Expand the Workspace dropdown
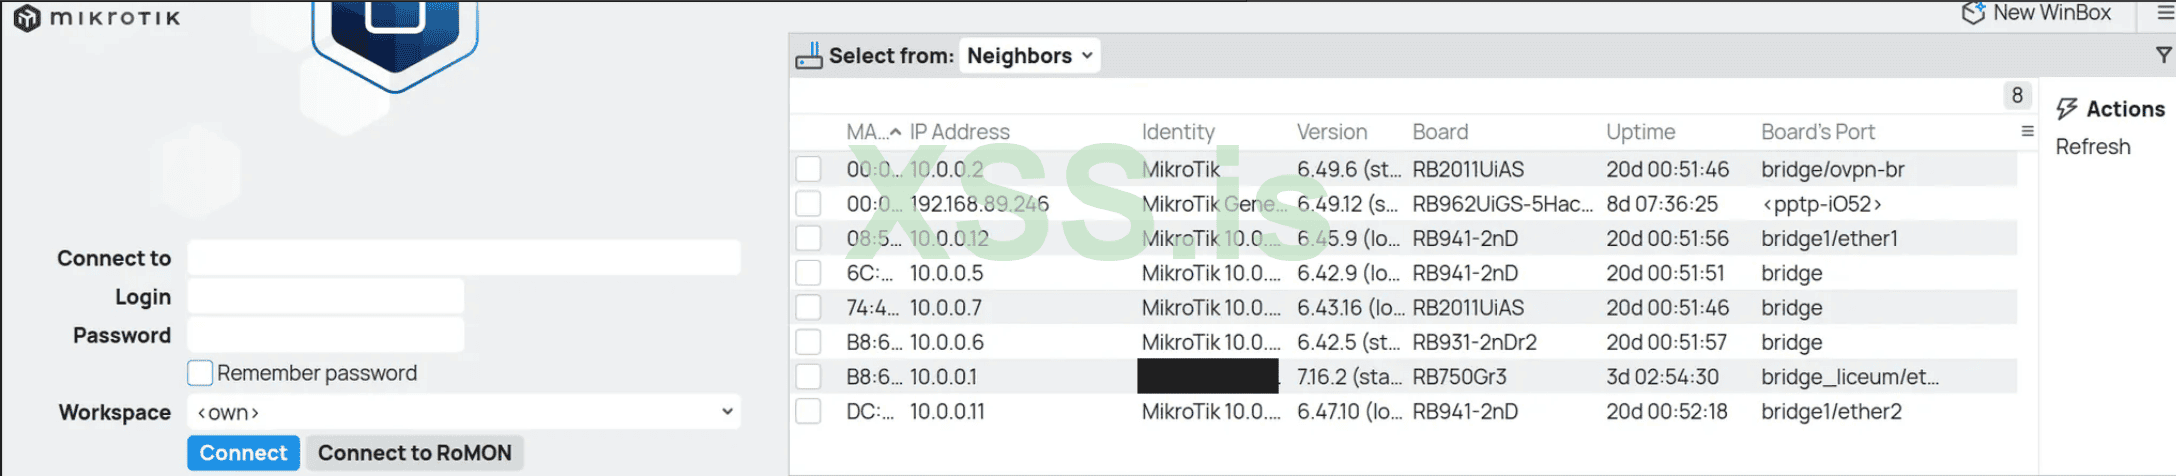The image size is (2176, 476). 464,412
